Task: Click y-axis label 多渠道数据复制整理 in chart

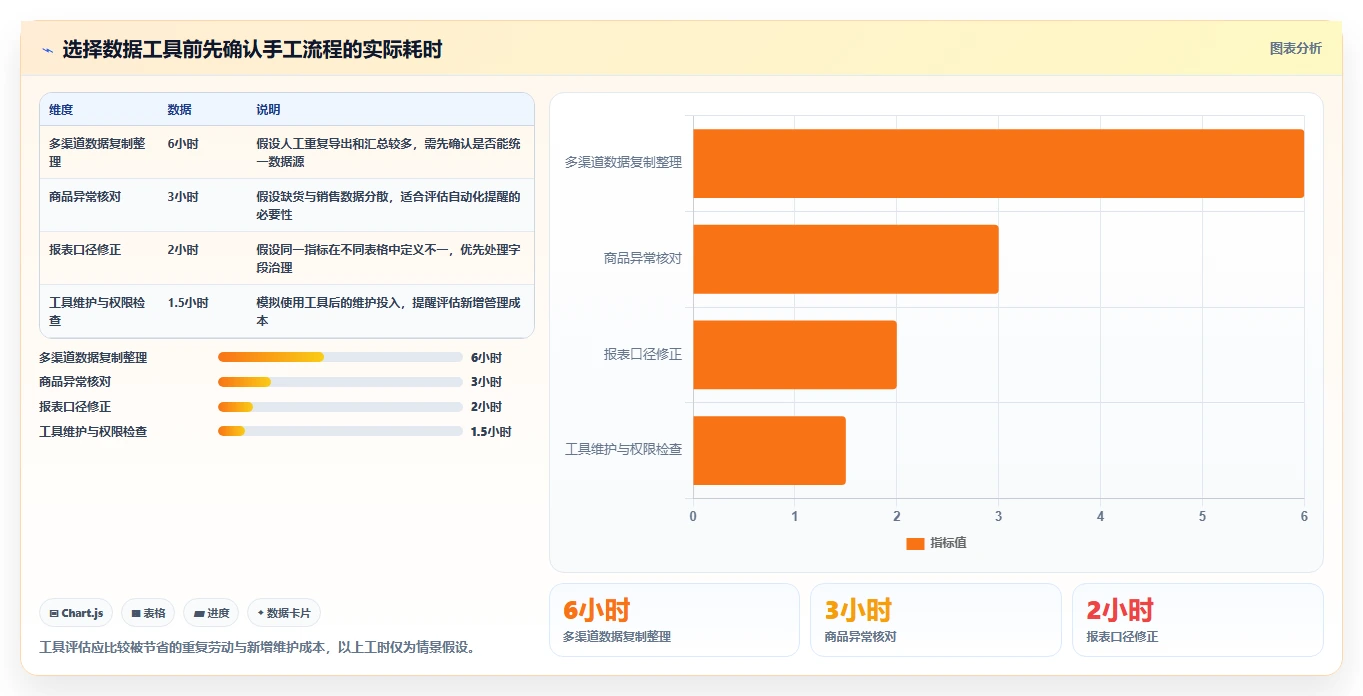Action: pos(623,162)
